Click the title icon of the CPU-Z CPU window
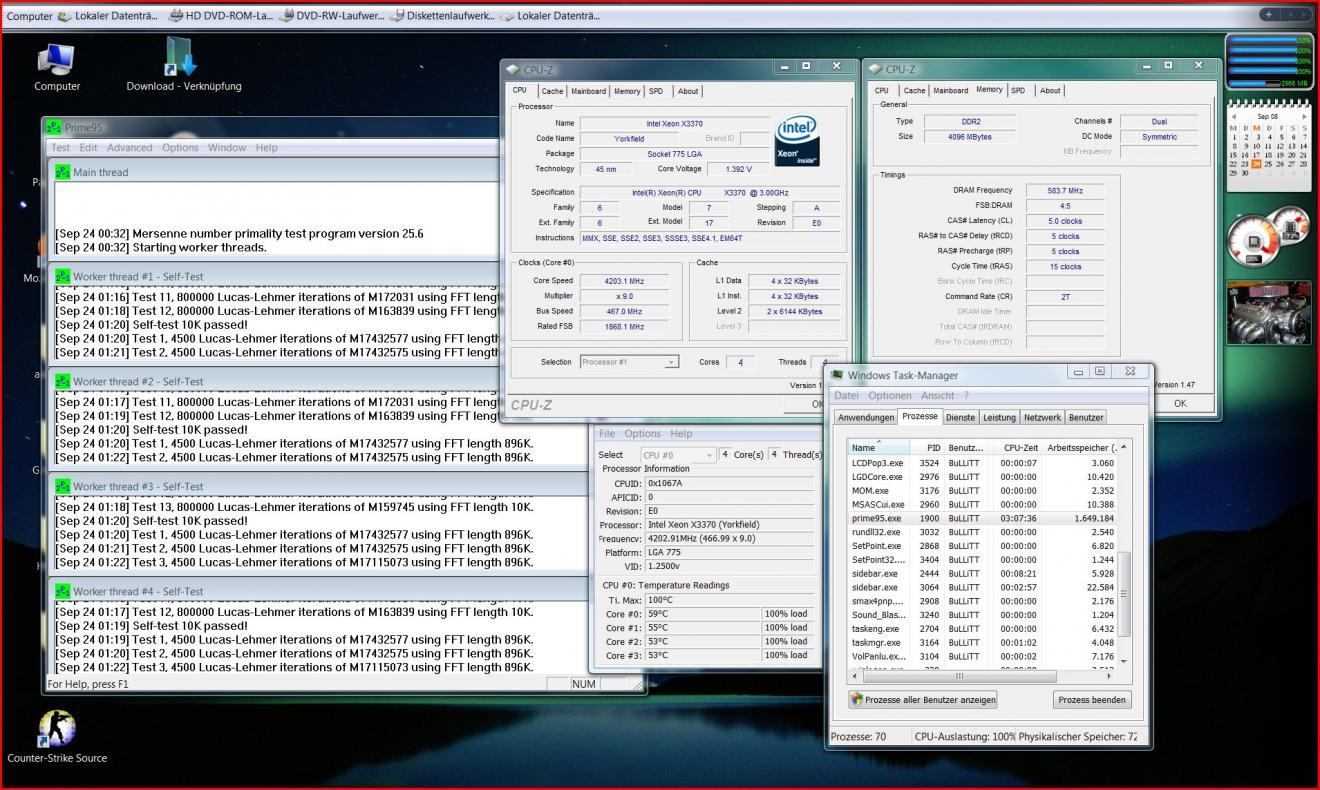 pos(513,69)
